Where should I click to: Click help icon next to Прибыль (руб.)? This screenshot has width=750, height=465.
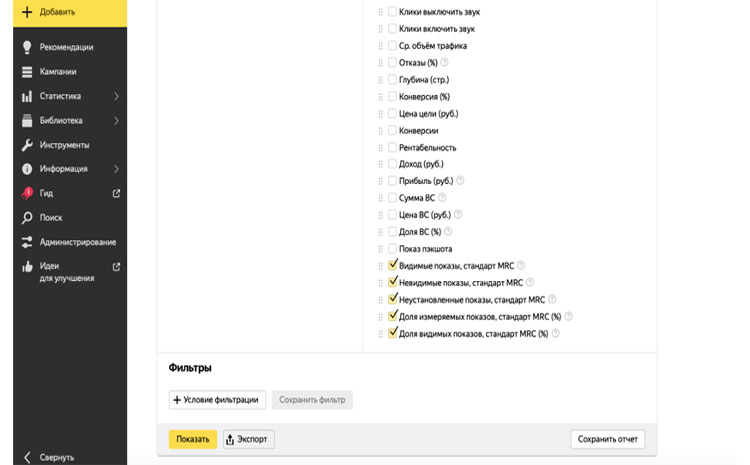(x=461, y=181)
